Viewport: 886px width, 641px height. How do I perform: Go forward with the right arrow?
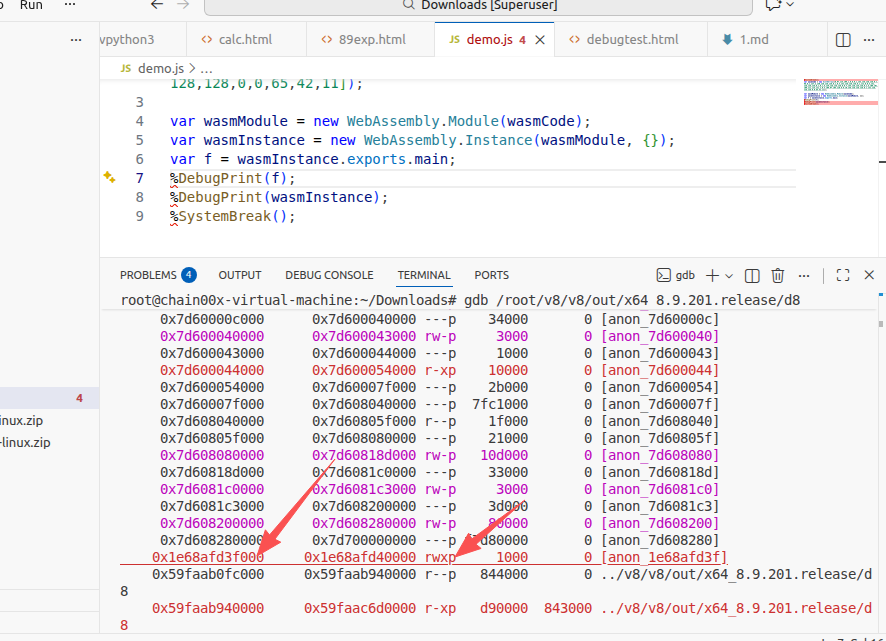(x=183, y=5)
